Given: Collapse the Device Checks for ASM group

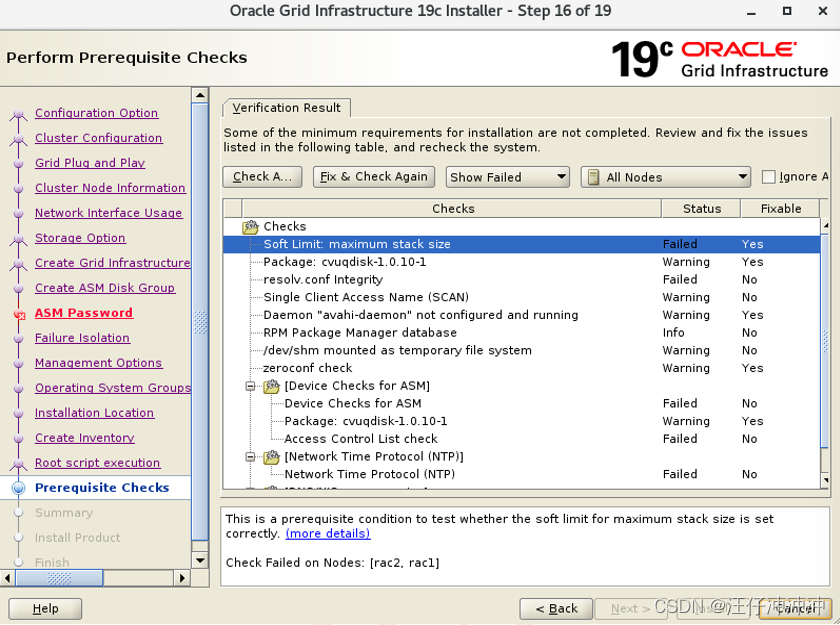Looking at the screenshot, I should 250,386.
